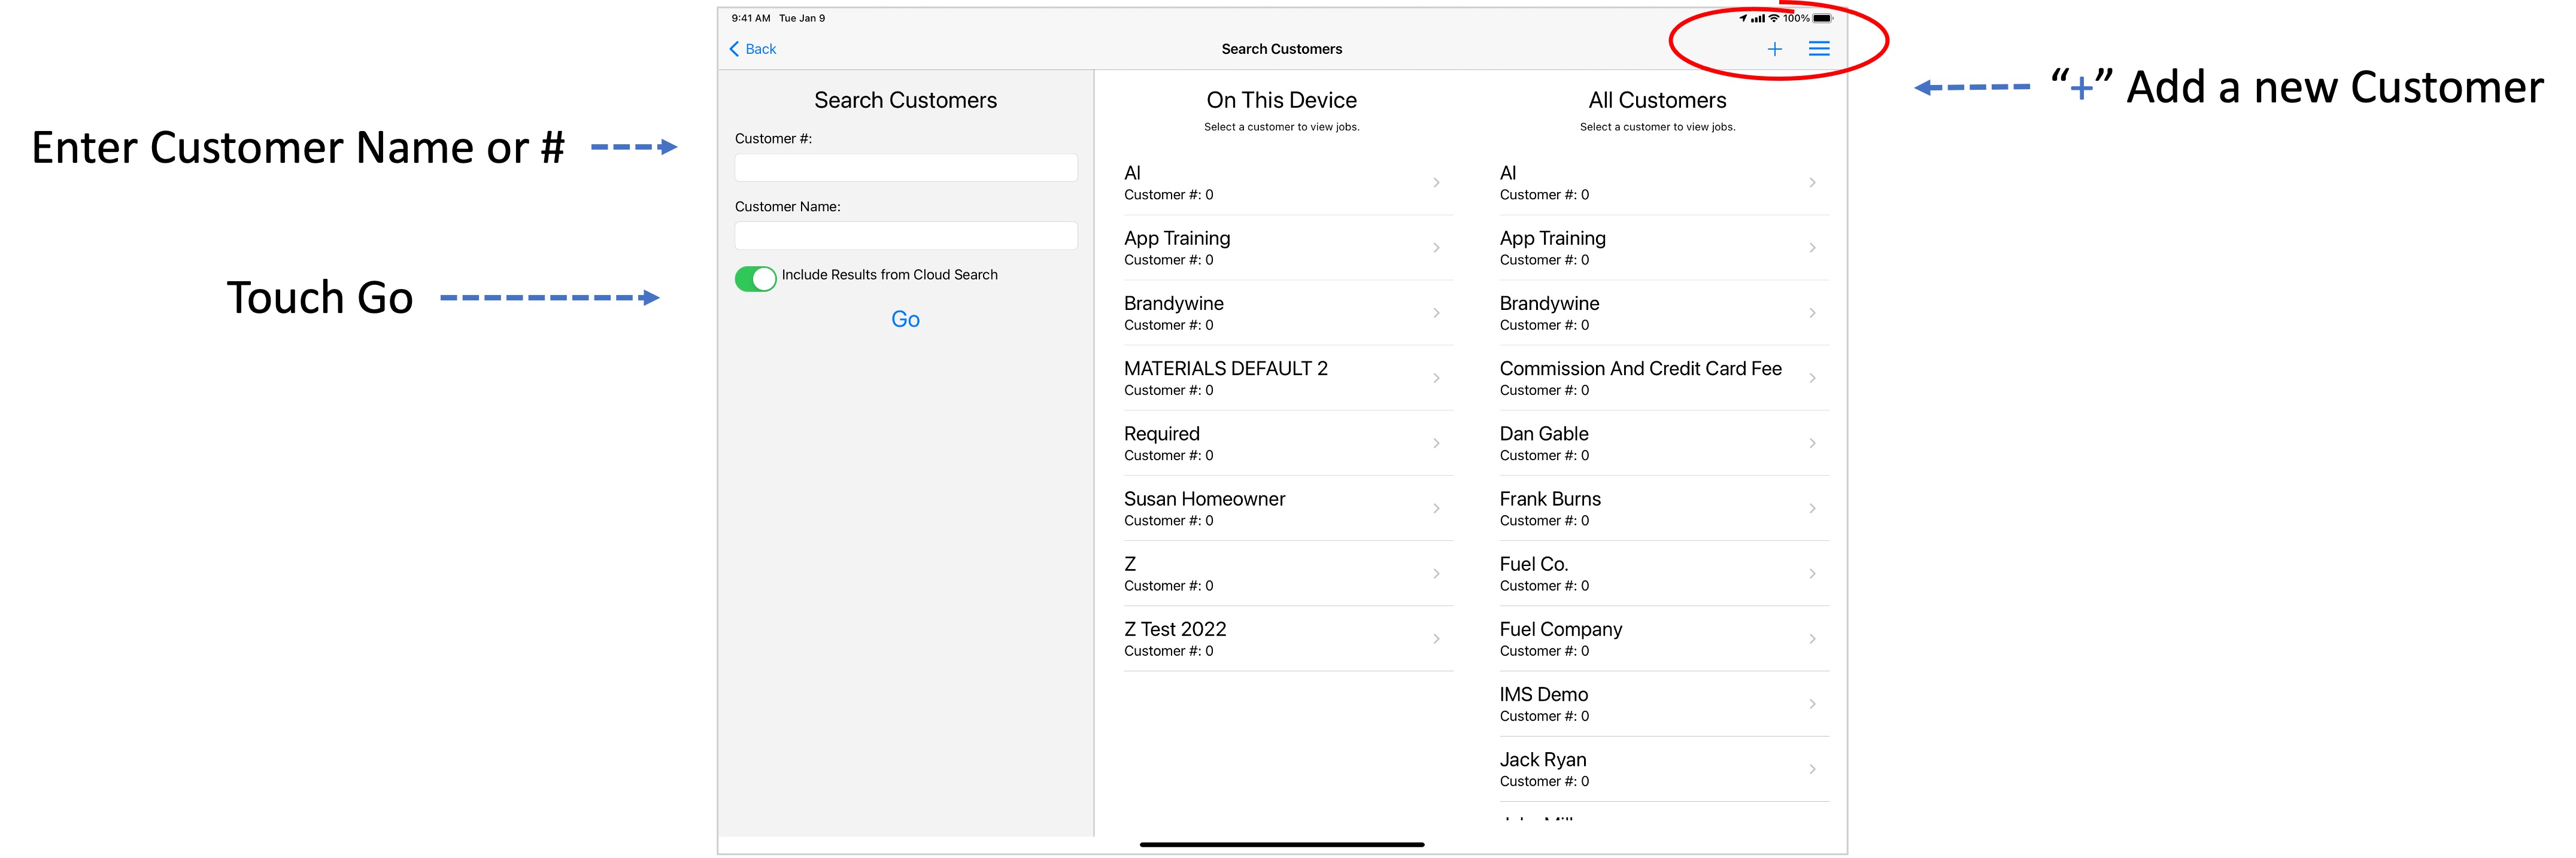
Task: Tap the location arrow status icon
Action: click(x=1743, y=18)
